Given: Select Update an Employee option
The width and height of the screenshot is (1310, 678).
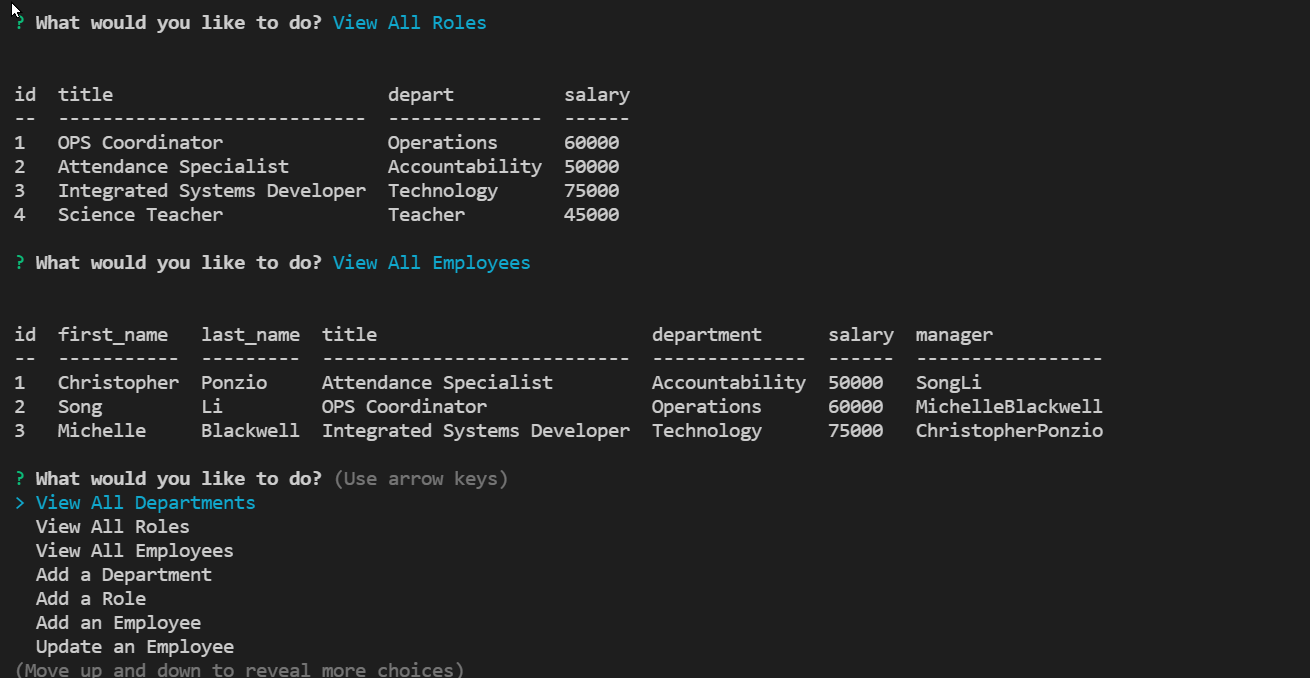Looking at the screenshot, I should coord(134,646).
